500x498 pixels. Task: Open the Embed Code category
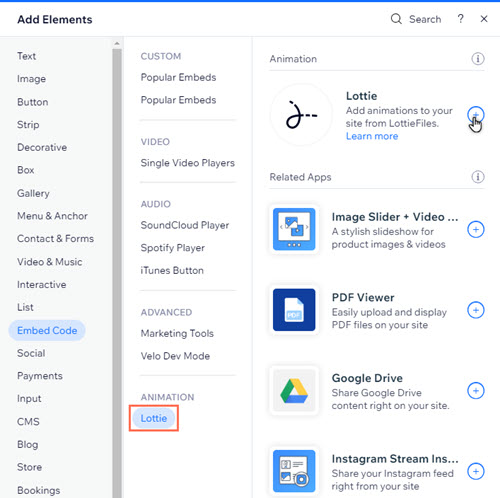tap(47, 330)
